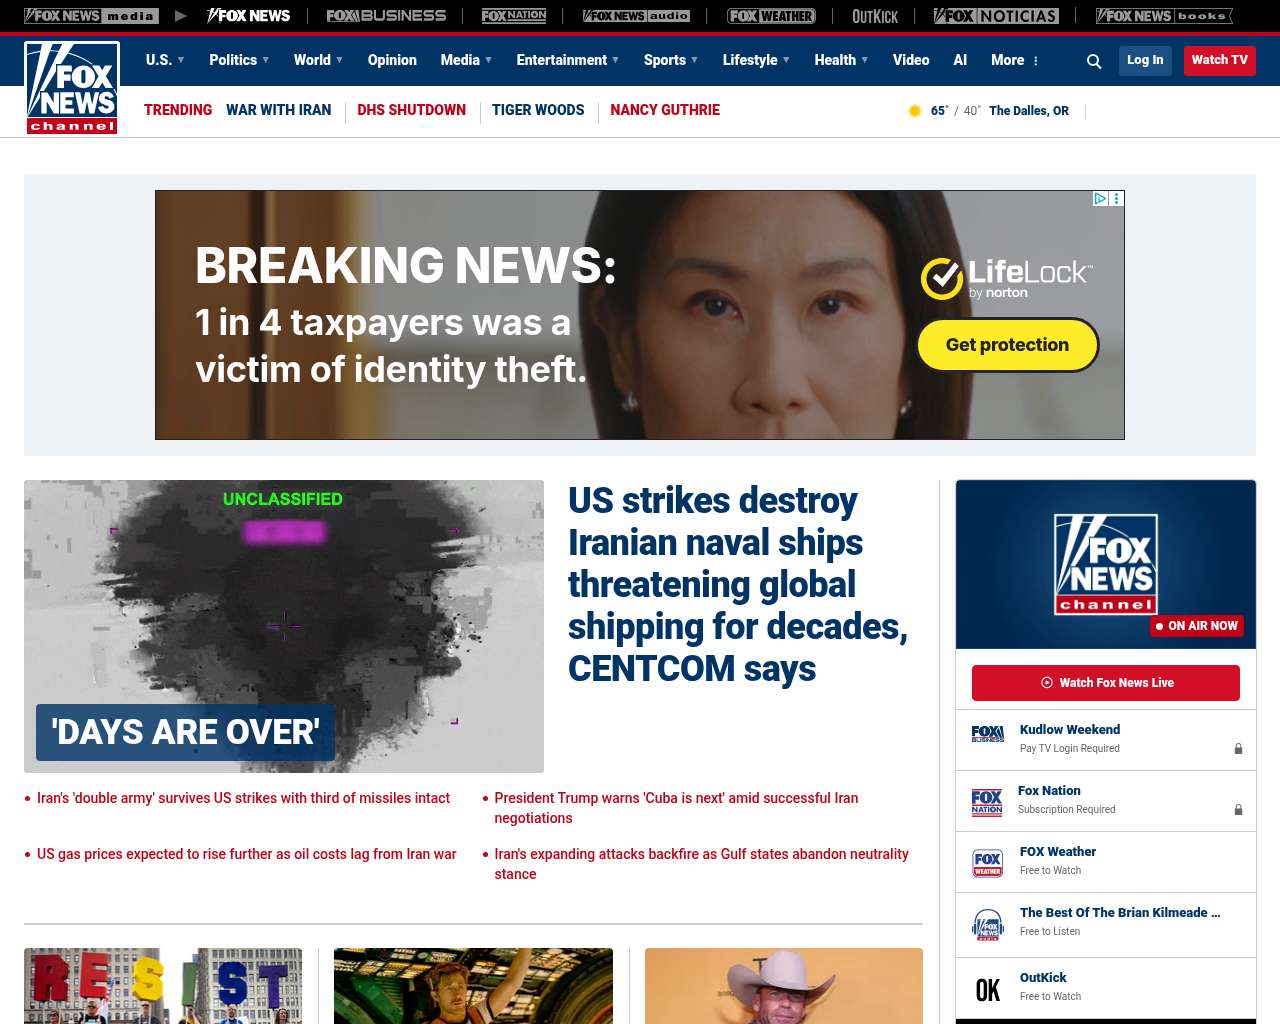1280x1024 pixels.
Task: Open the search magnifier icon
Action: (1094, 61)
